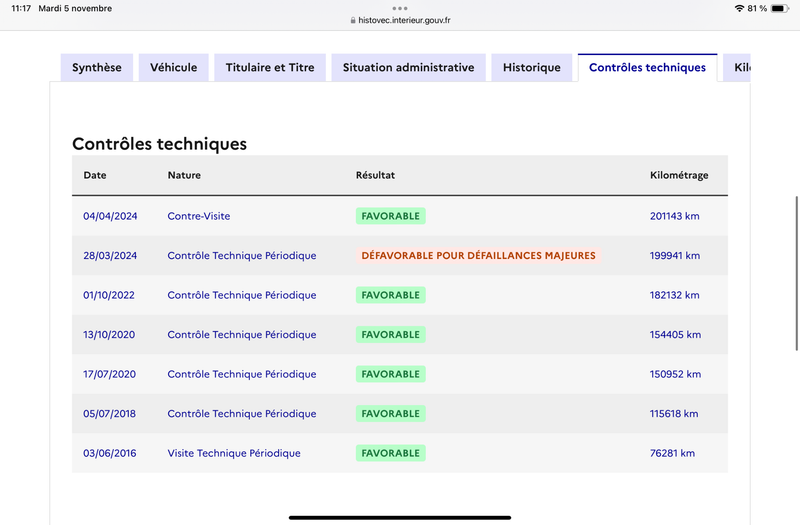Screen dimensions: 800x525
Task: Open the Synthèse tab
Action: pyautogui.click(x=96, y=67)
